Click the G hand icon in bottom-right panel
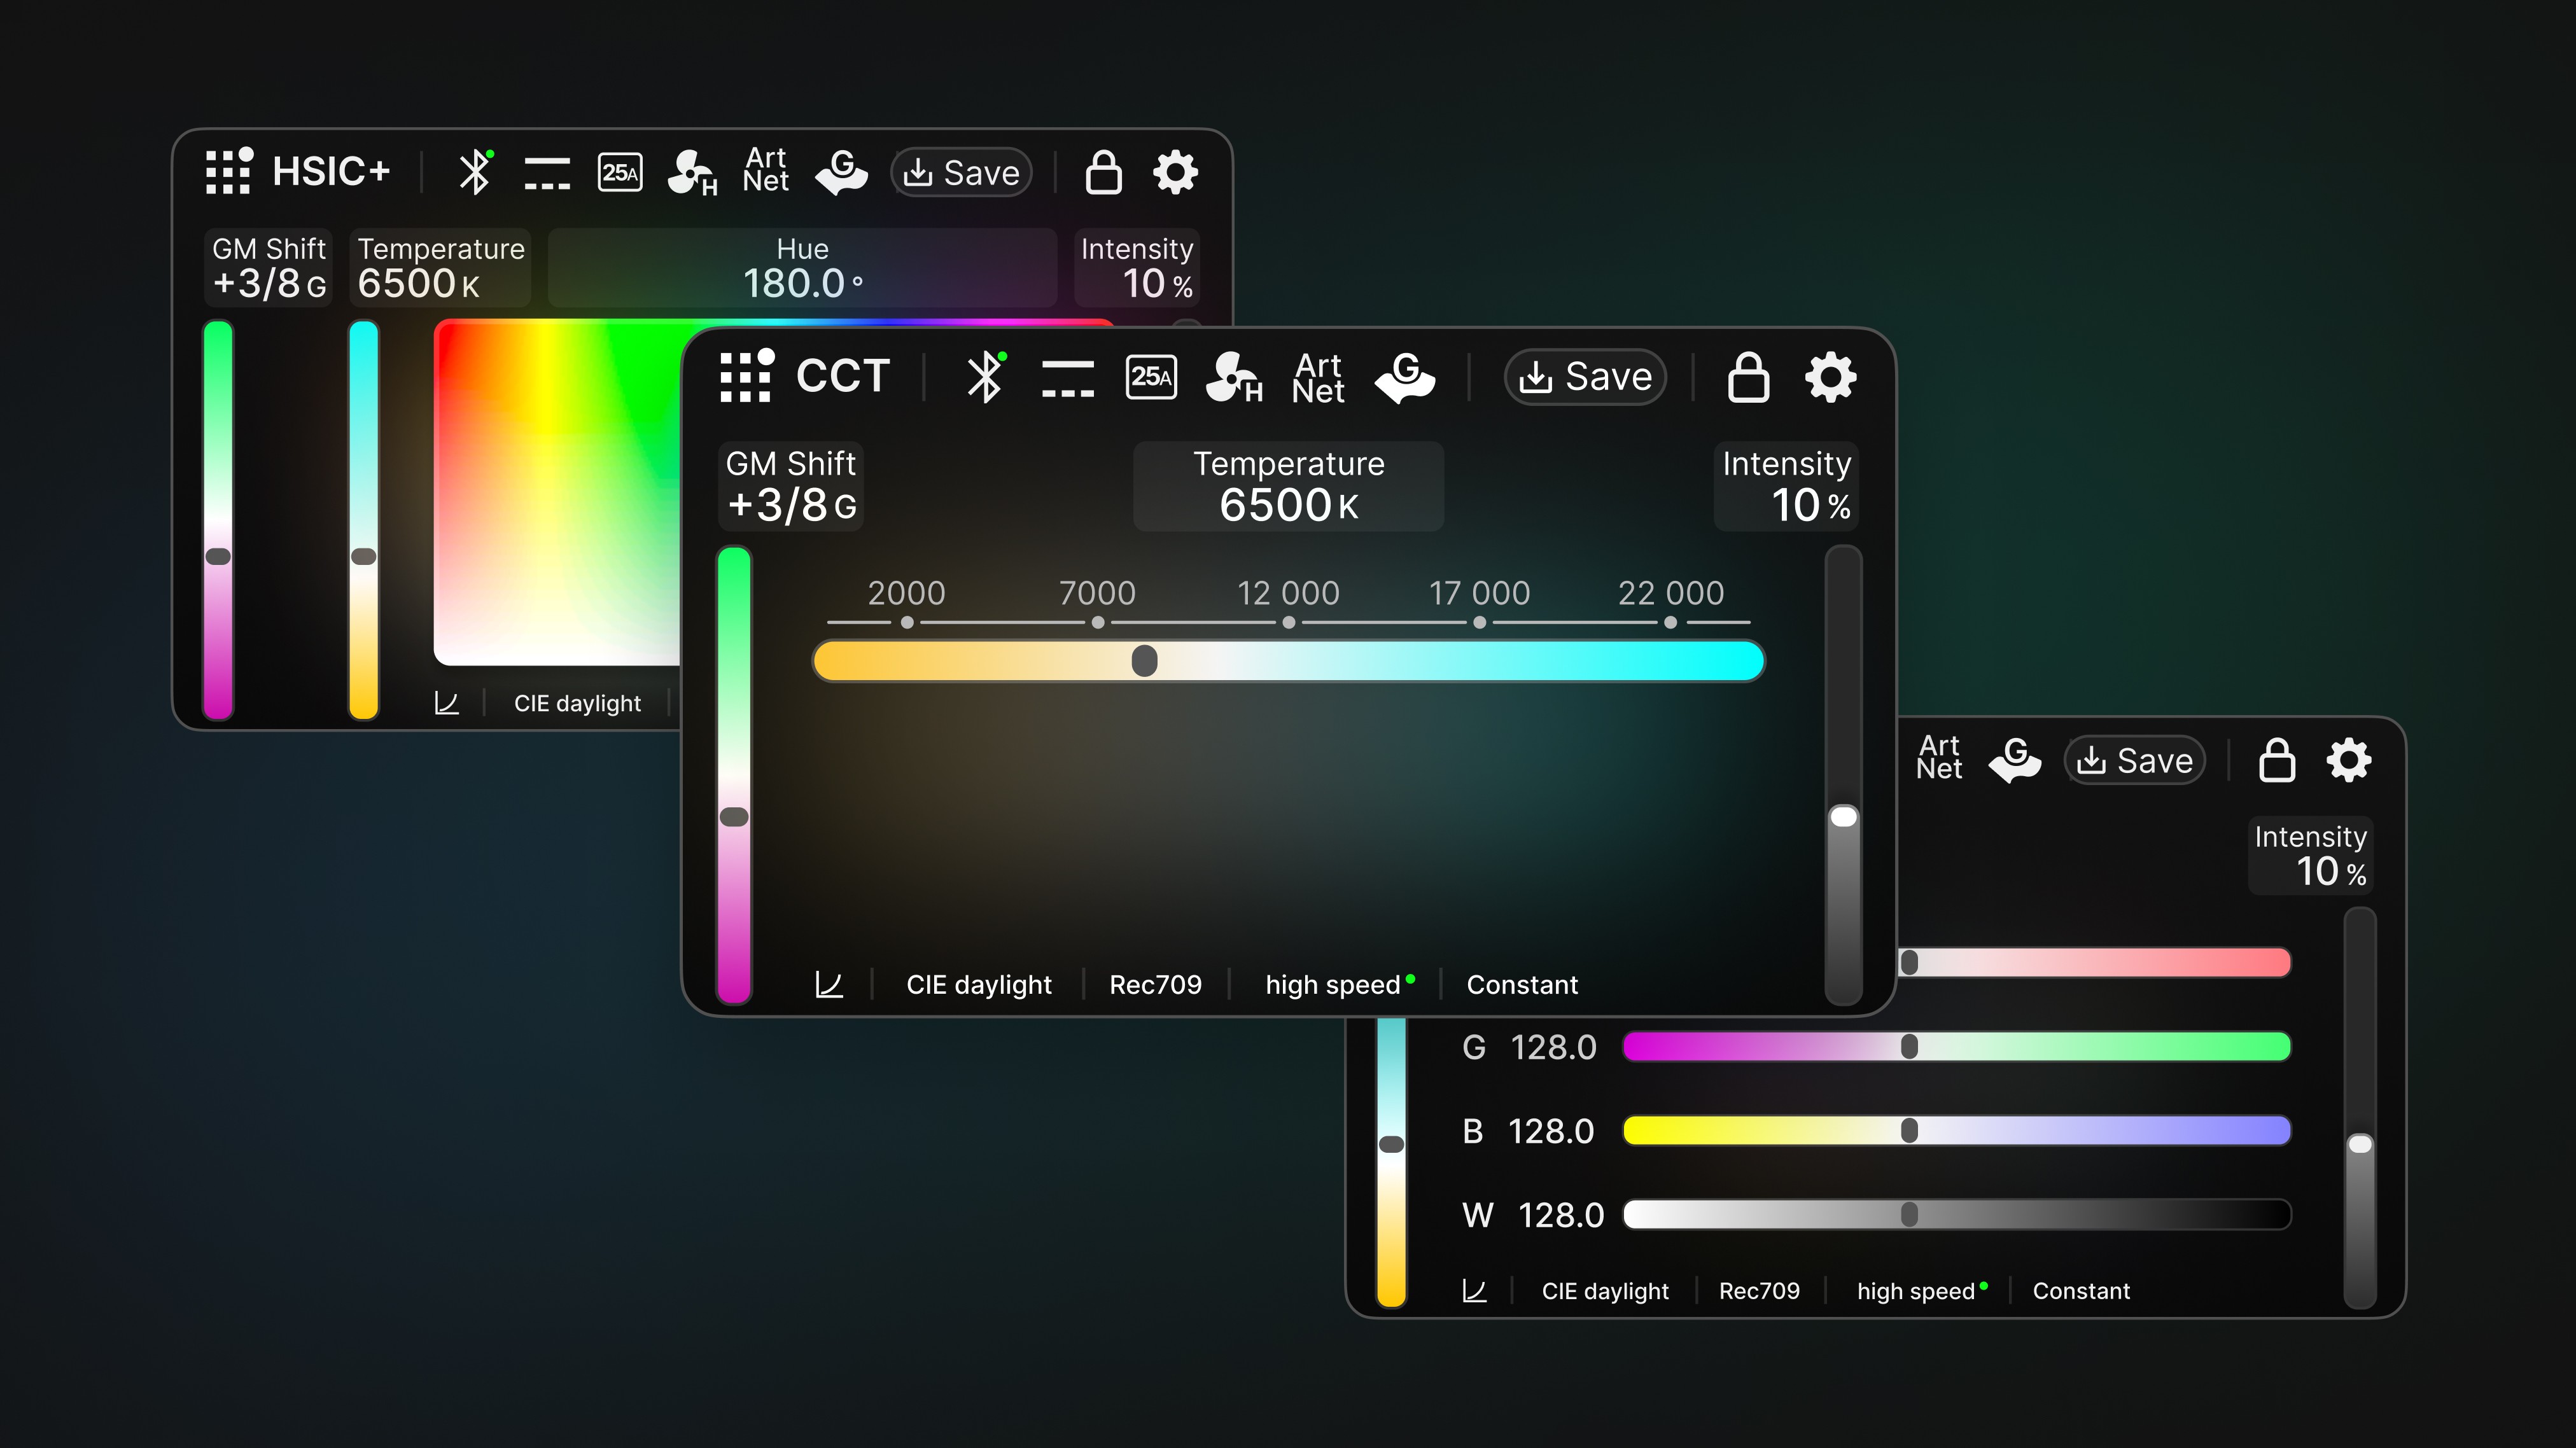 (2014, 760)
